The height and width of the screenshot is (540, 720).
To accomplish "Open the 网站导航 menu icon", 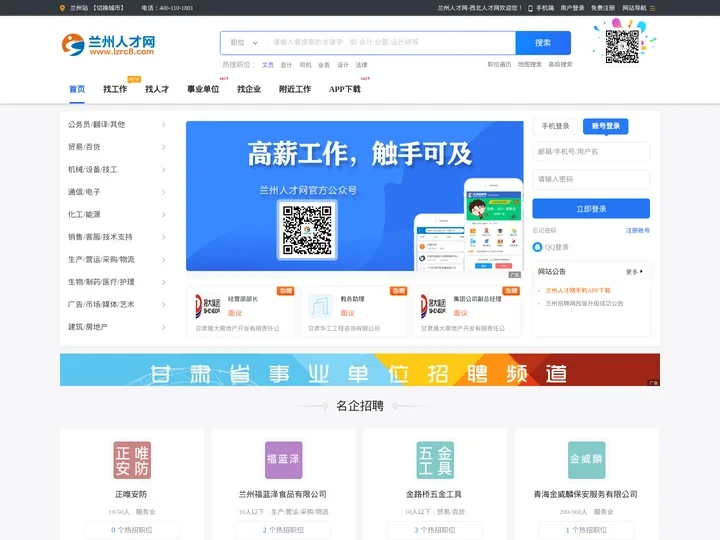I will (652, 8).
